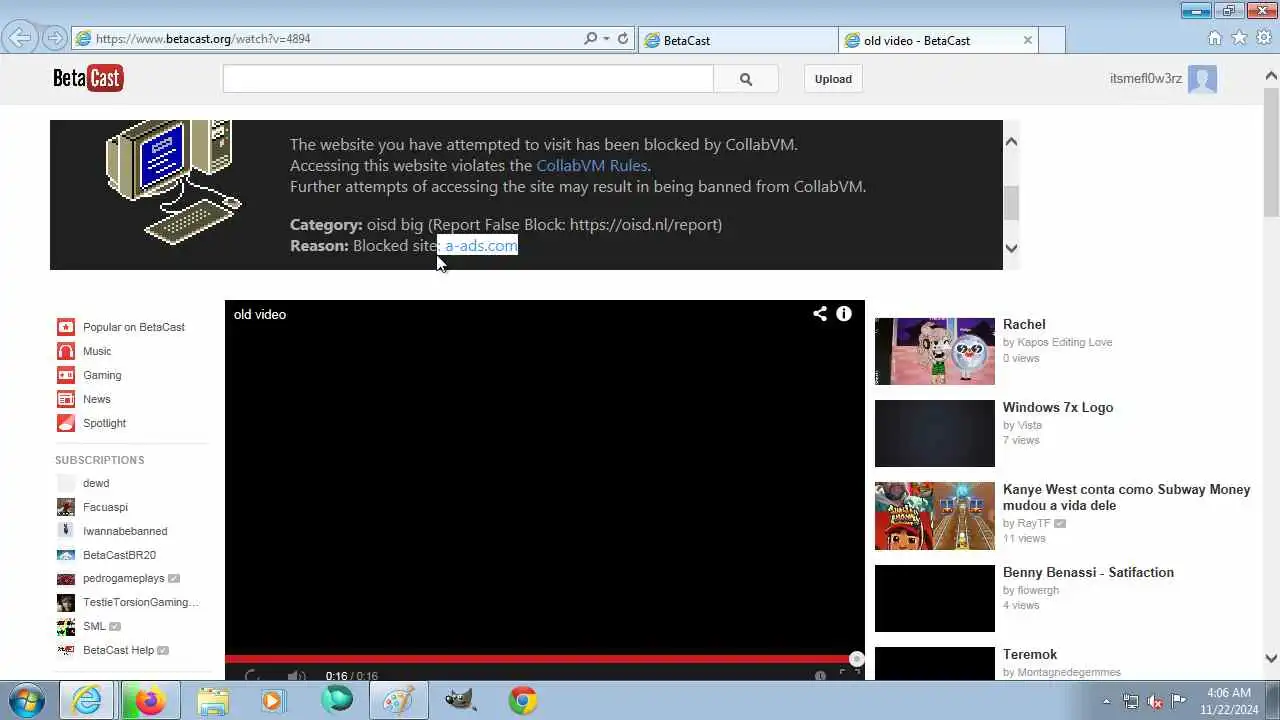The image size is (1280, 720).
Task: Show hidden system tray icons
Action: coord(1106,701)
